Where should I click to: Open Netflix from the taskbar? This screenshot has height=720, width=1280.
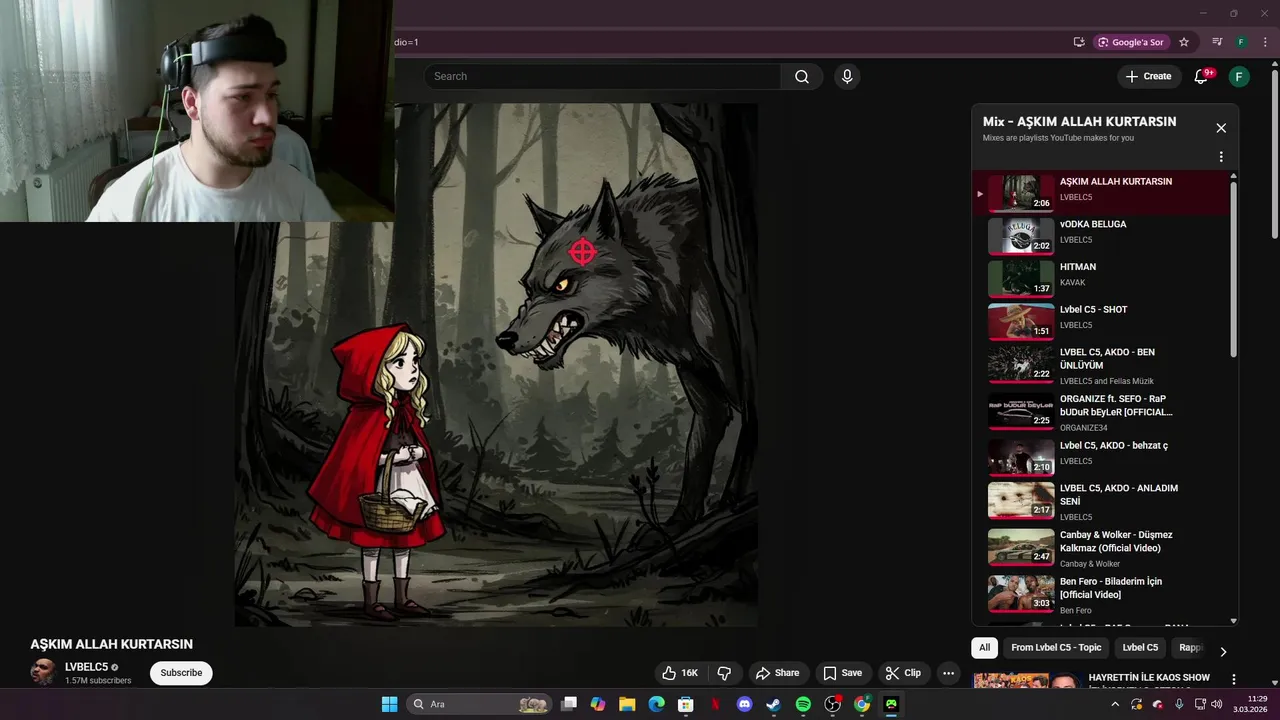[715, 704]
